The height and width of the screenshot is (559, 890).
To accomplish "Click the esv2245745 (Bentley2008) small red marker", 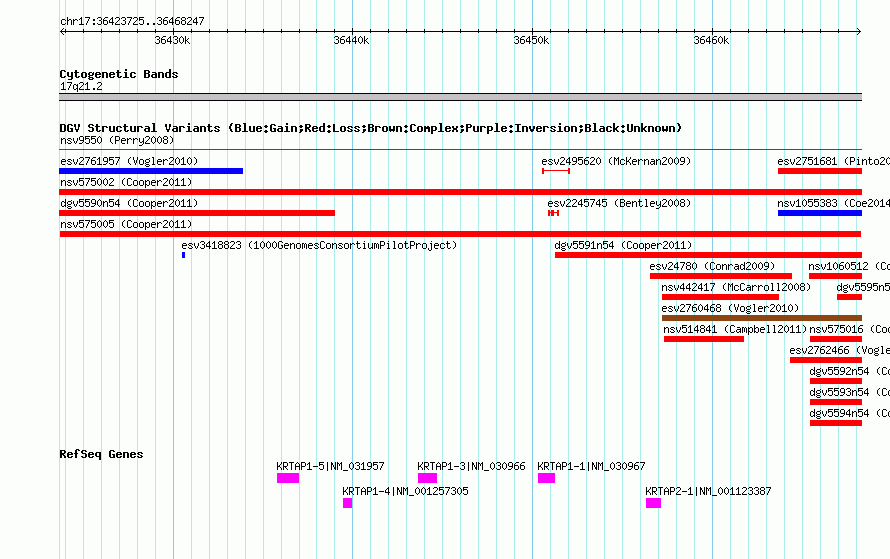I will point(553,213).
